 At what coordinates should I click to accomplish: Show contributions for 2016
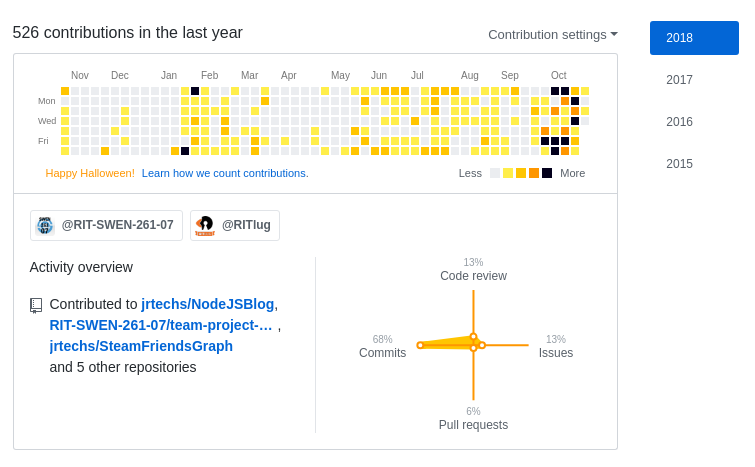click(680, 122)
